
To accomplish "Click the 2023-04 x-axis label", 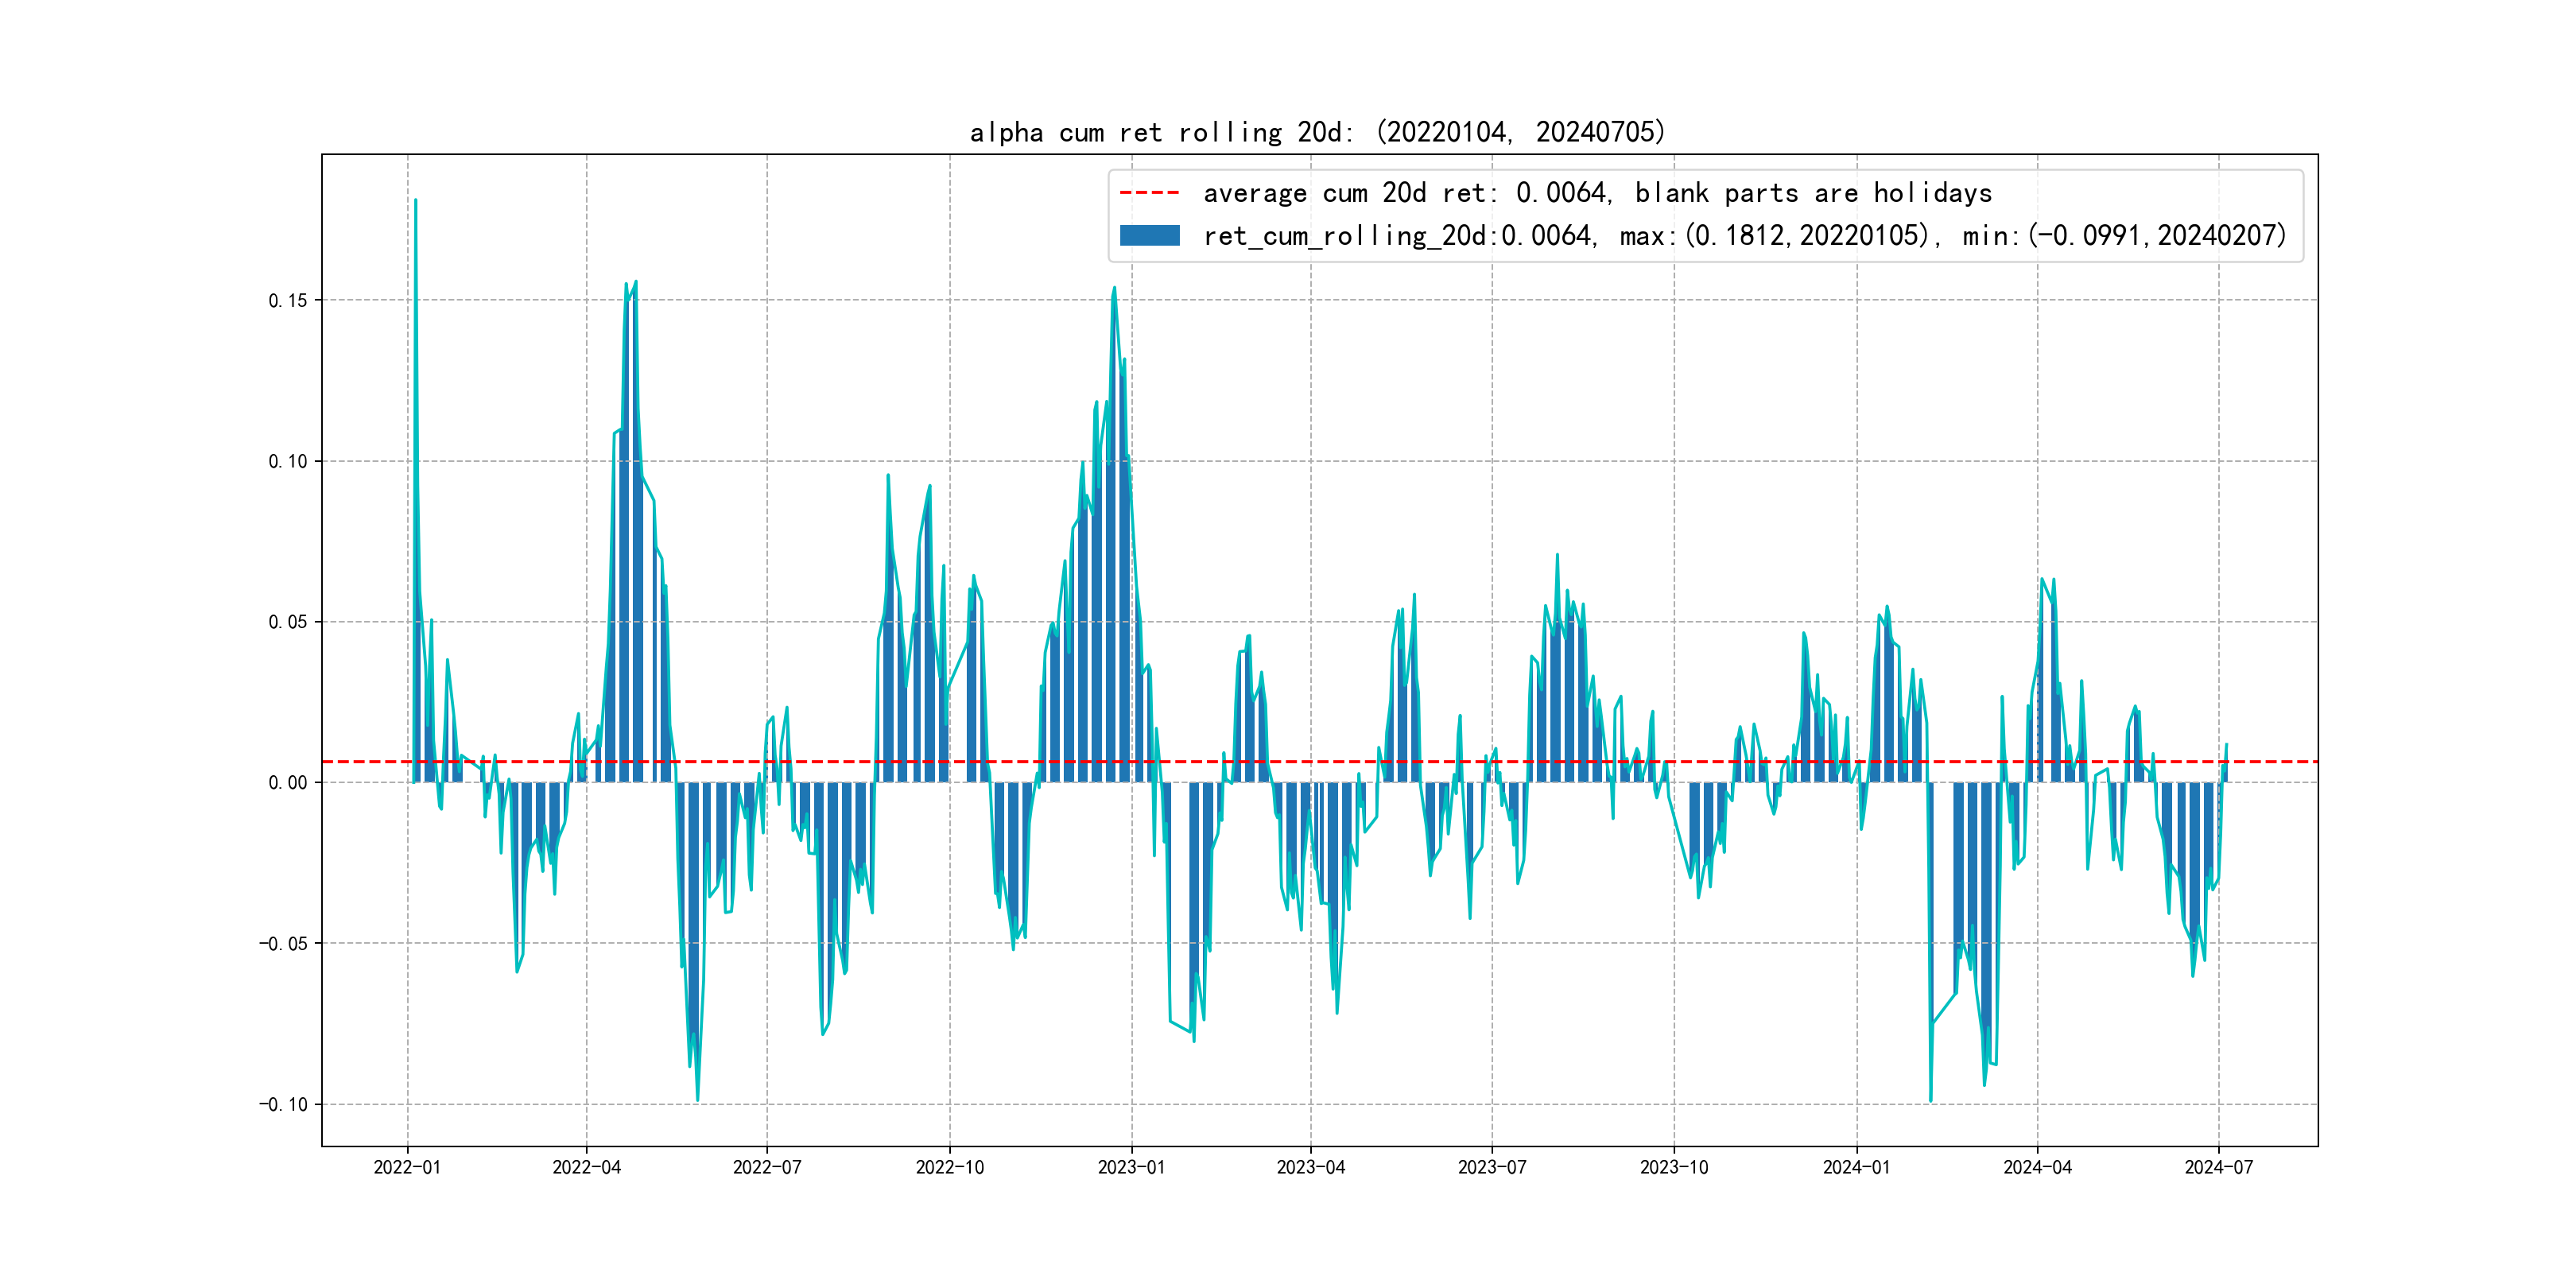I will (1311, 1167).
